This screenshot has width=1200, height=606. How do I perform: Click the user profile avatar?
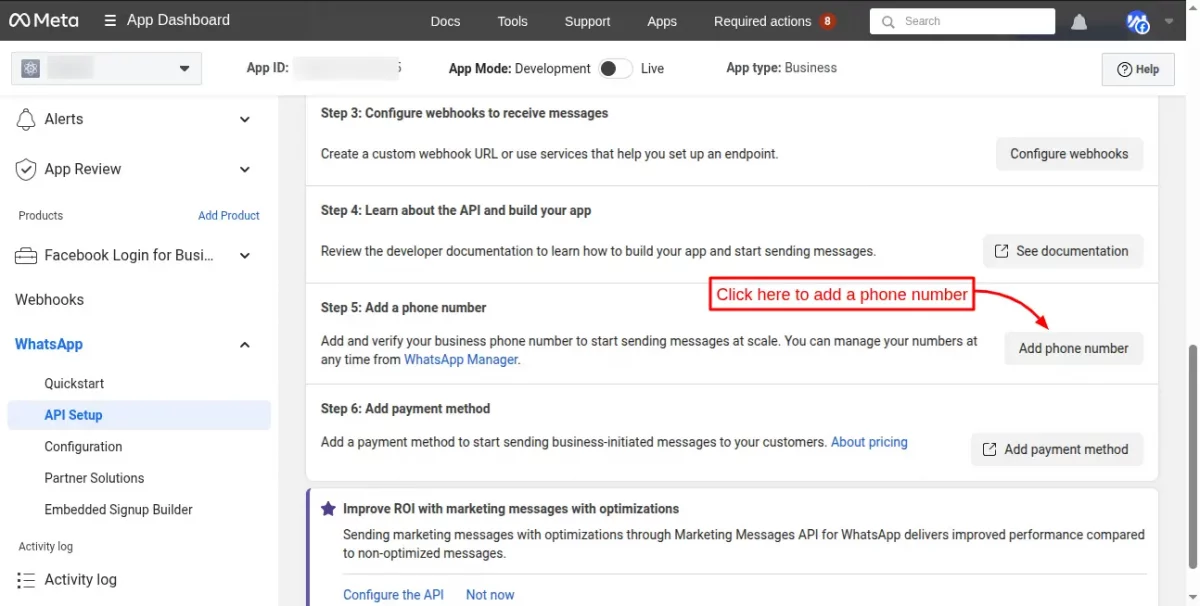tap(1137, 22)
